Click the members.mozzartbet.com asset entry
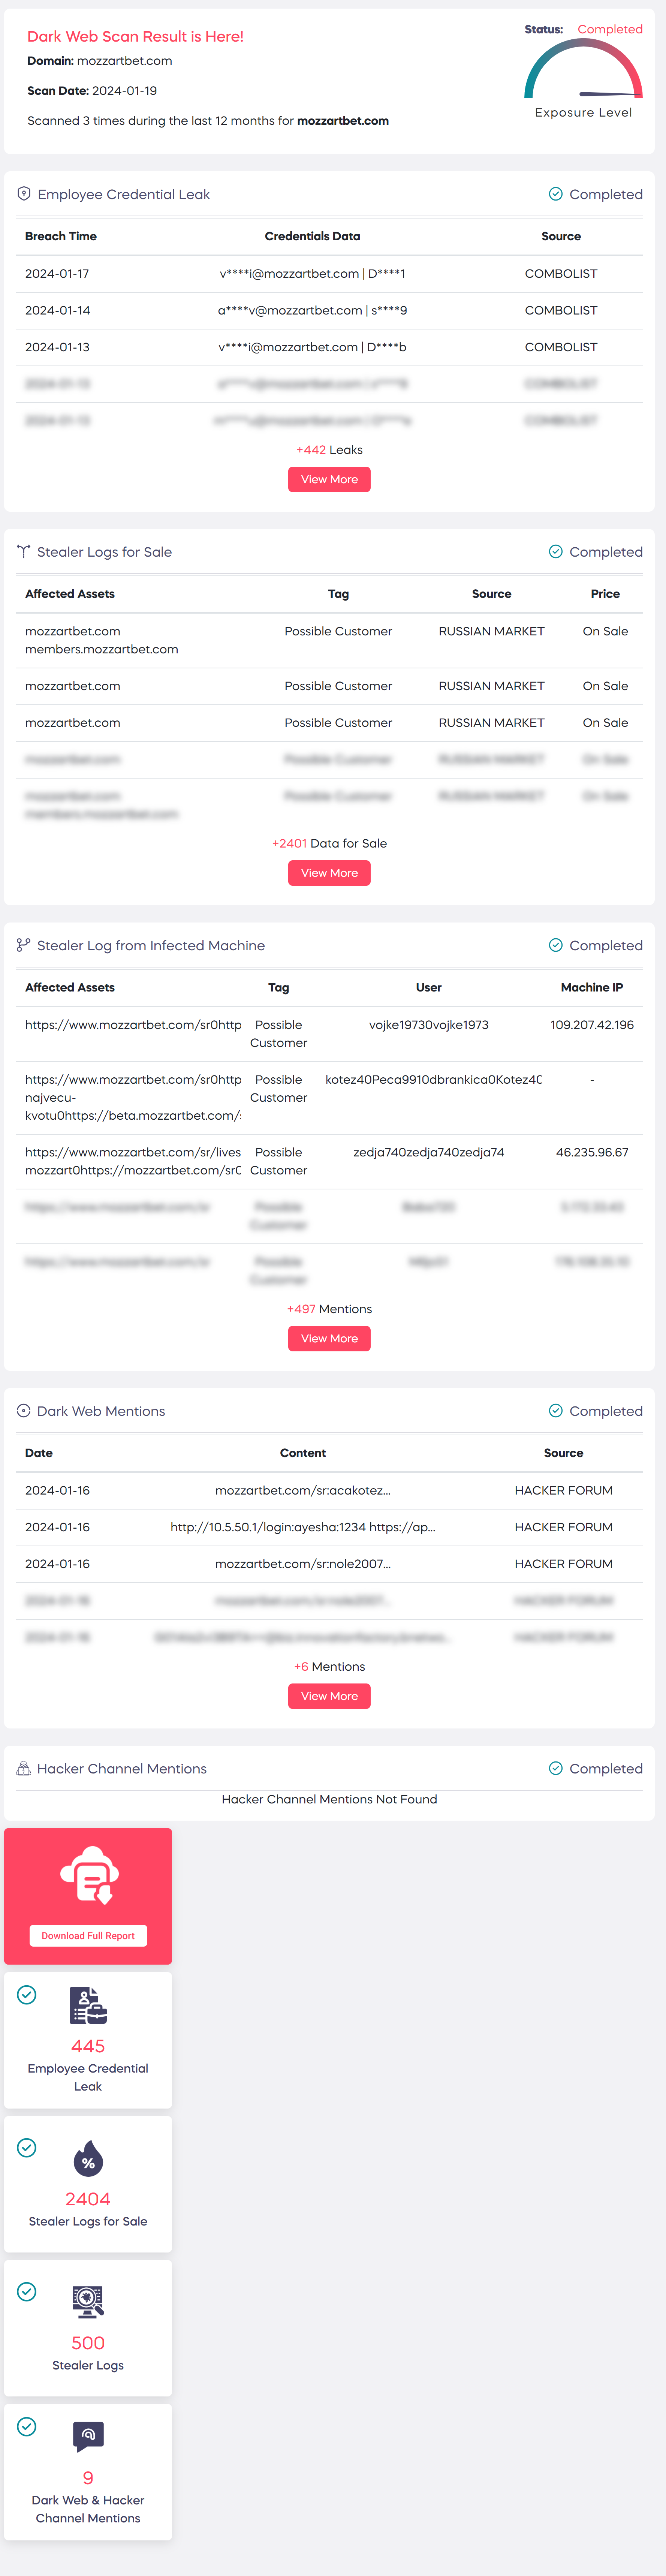666x2576 pixels. [x=102, y=649]
